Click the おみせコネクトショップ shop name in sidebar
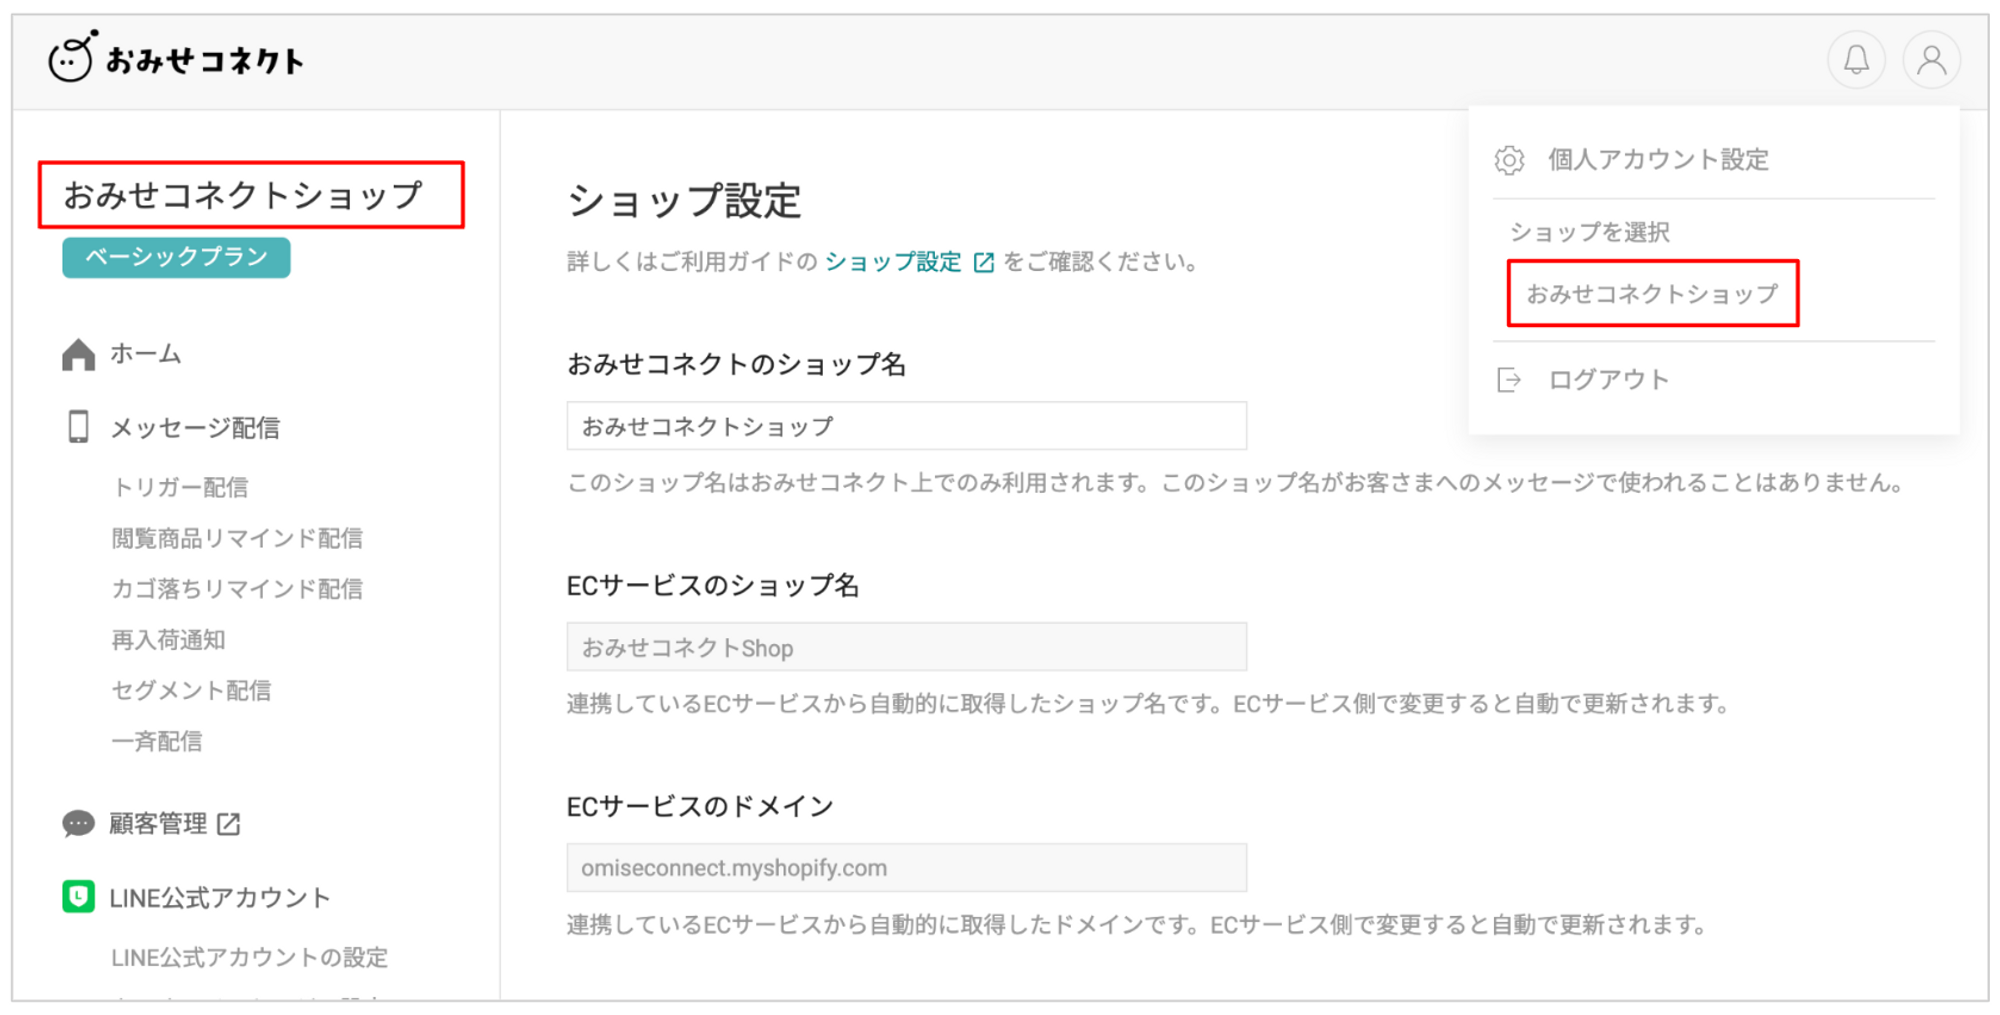2000x1015 pixels. 243,195
